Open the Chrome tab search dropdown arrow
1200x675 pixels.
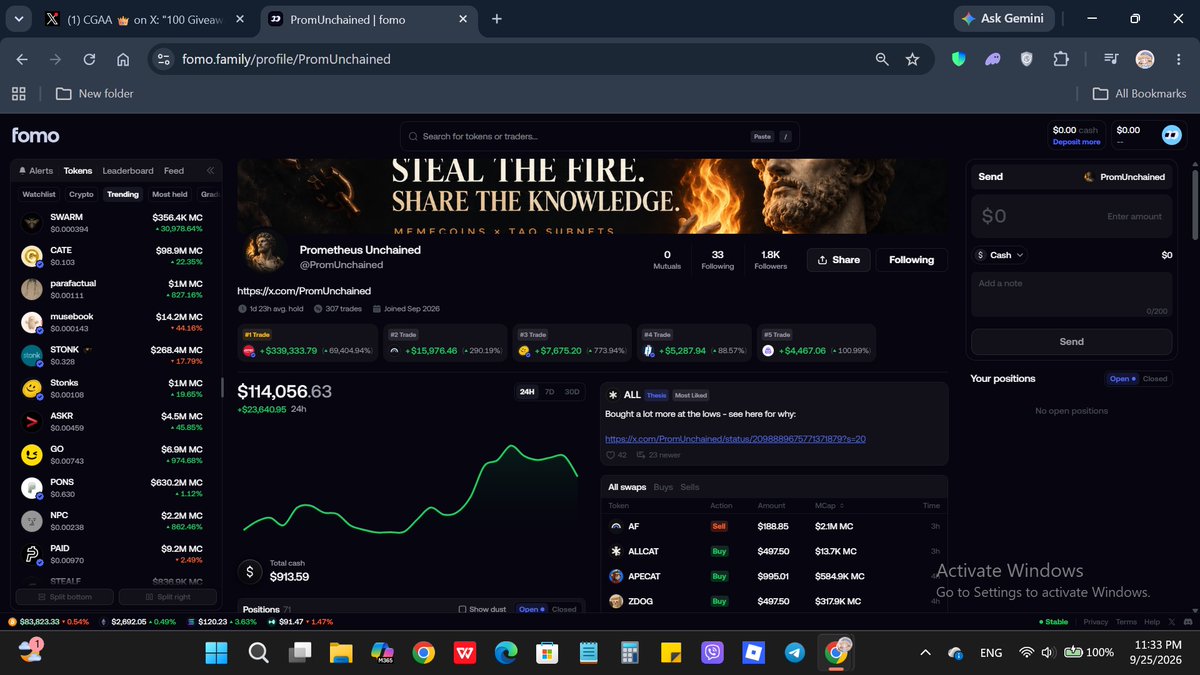point(18,18)
